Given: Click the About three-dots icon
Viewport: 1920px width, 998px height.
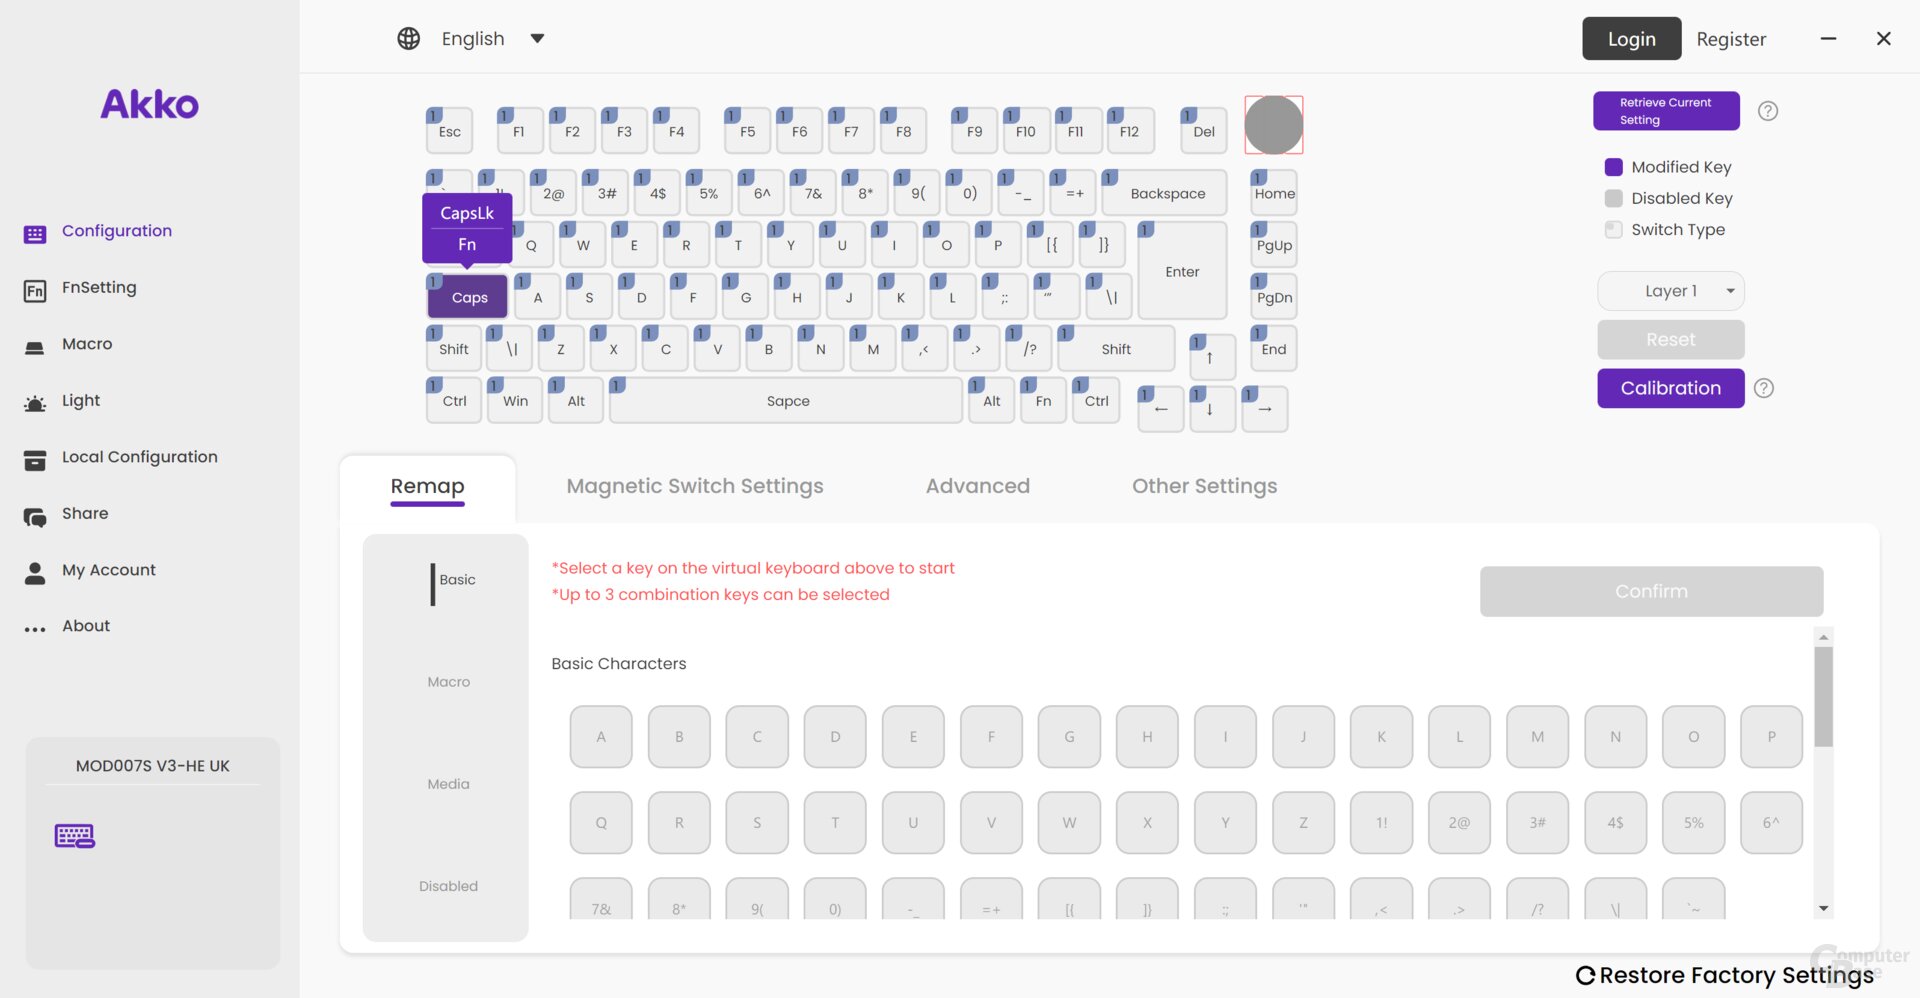Looking at the screenshot, I should point(35,629).
